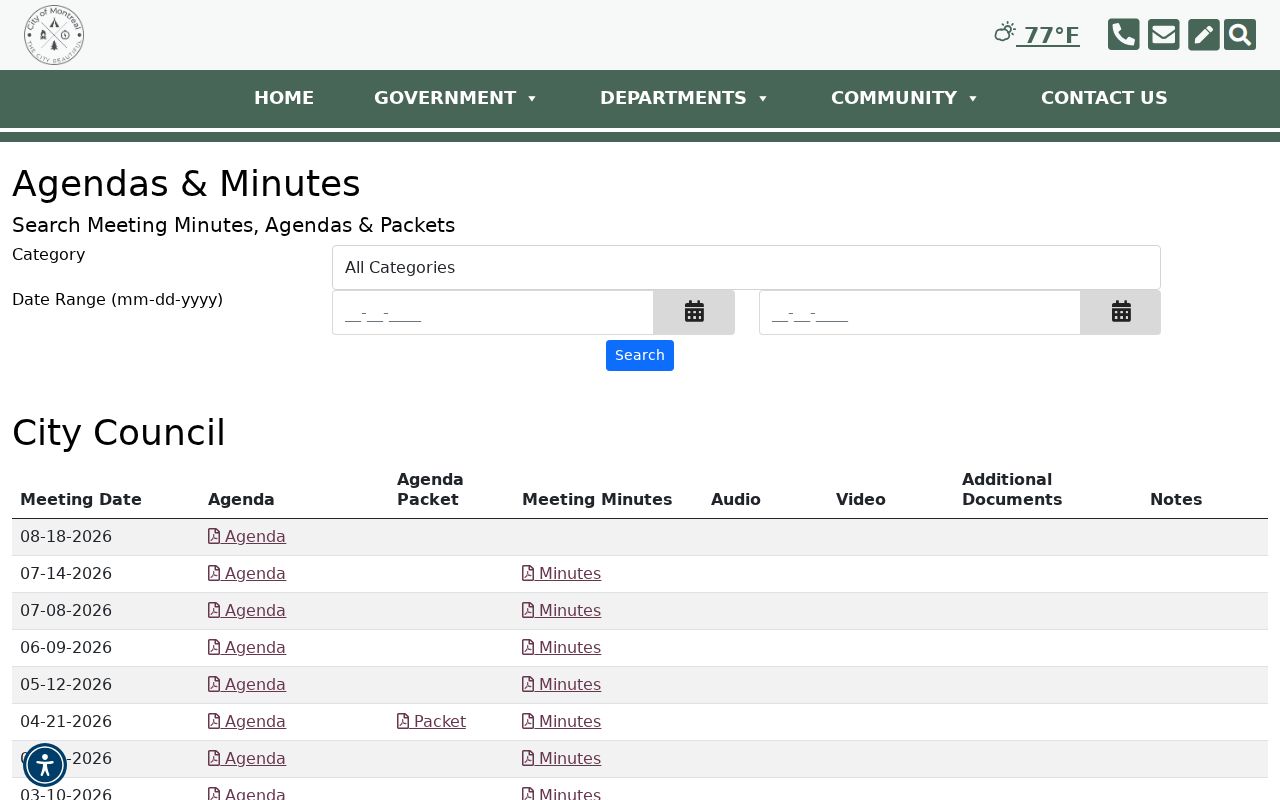1280x800 pixels.
Task: Open the envelope email icon
Action: coord(1164,34)
